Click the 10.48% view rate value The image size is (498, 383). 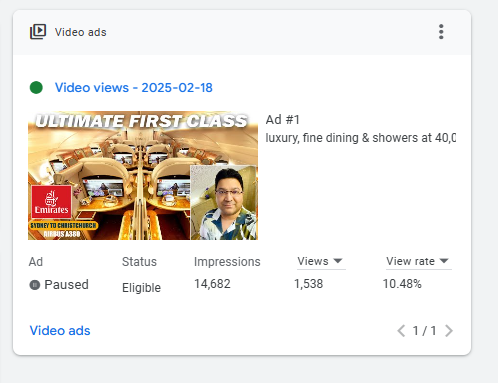[402, 284]
